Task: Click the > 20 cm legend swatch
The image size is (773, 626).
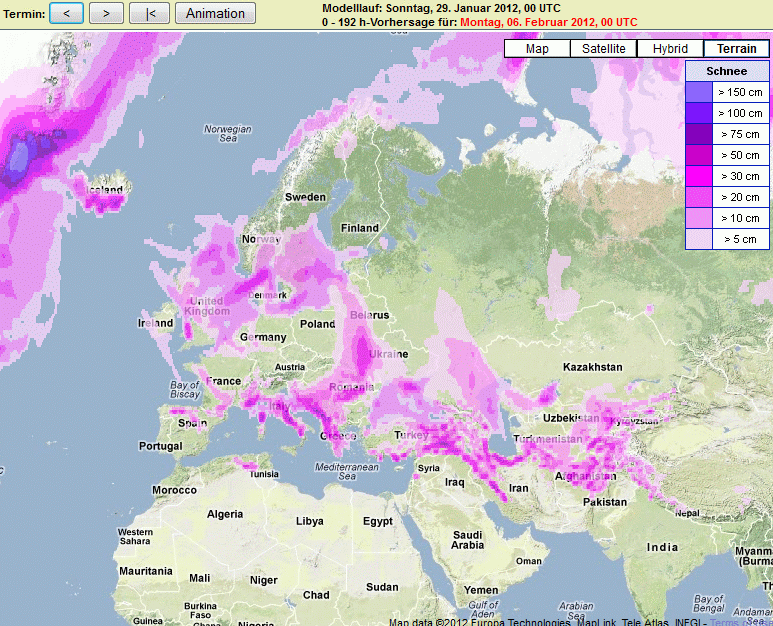Action: pyautogui.click(x=698, y=197)
